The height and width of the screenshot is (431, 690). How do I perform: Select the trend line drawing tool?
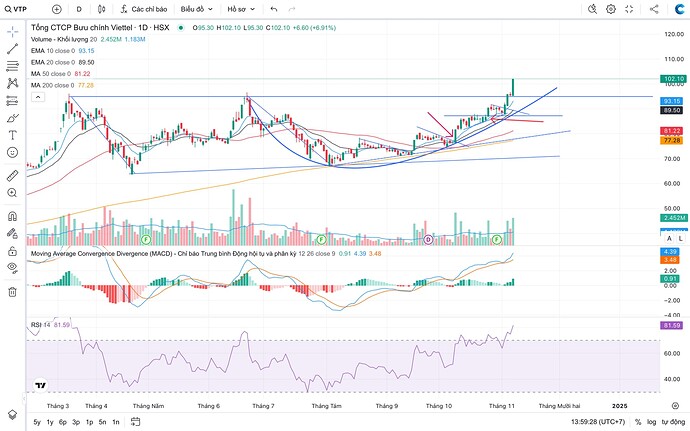click(x=12, y=49)
